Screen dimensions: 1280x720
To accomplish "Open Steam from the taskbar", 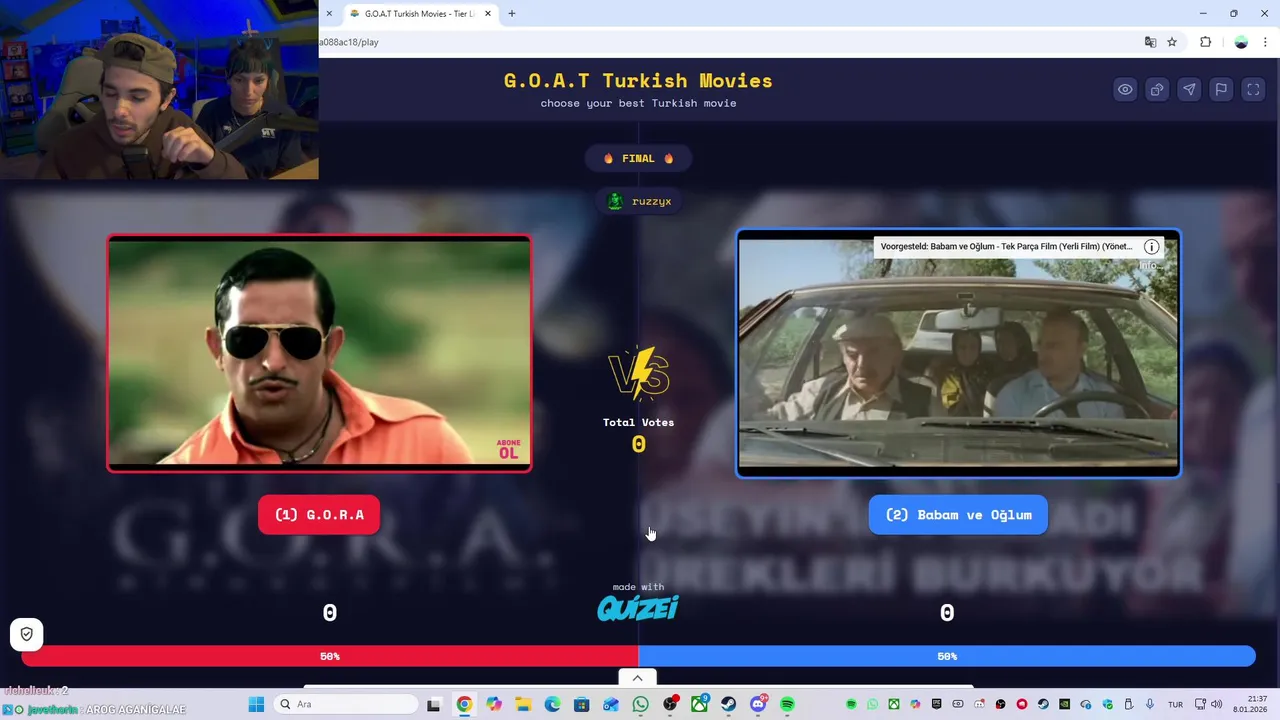I will (728, 704).
